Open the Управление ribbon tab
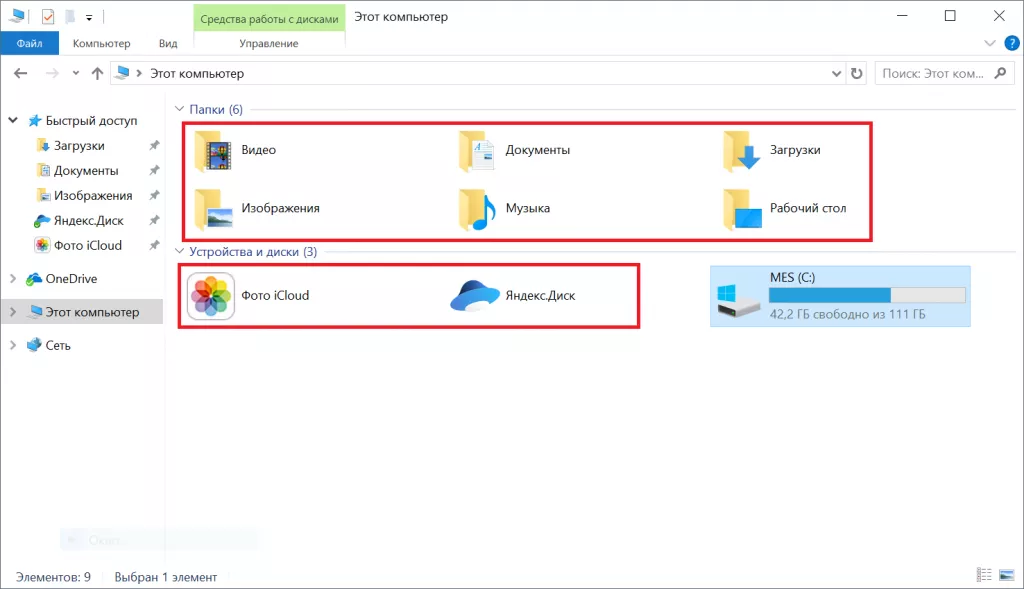This screenshot has width=1024, height=589. pyautogui.click(x=268, y=43)
